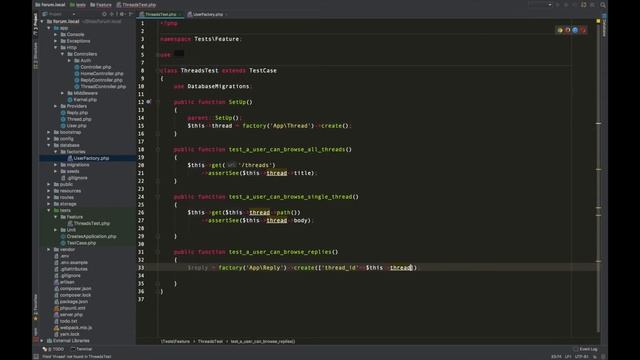Select webpack.mix.js in project tree

pos(76,328)
